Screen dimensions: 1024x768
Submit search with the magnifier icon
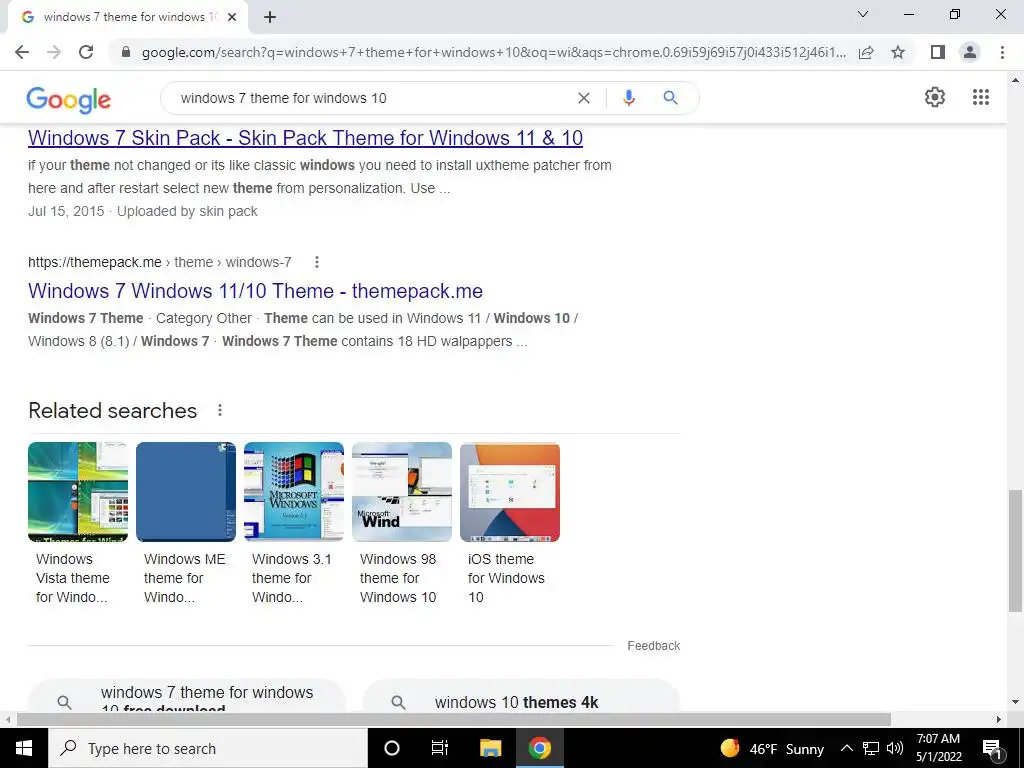click(x=670, y=98)
